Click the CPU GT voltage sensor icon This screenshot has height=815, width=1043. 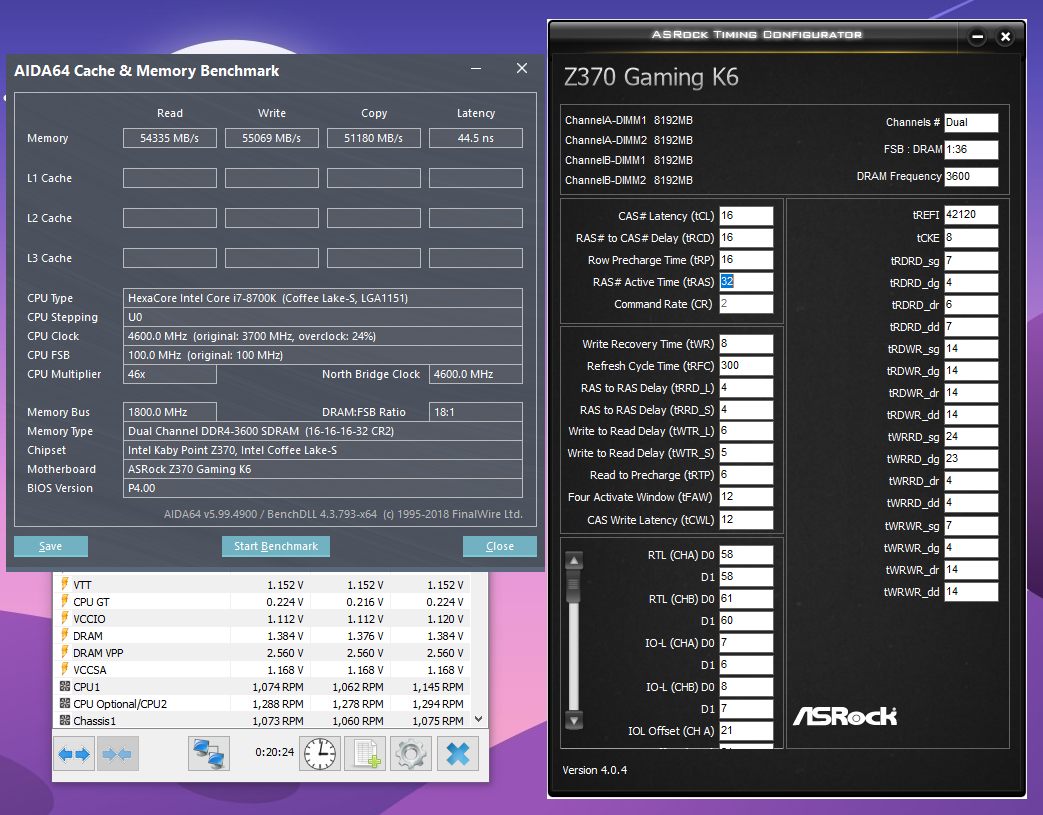pyautogui.click(x=65, y=601)
